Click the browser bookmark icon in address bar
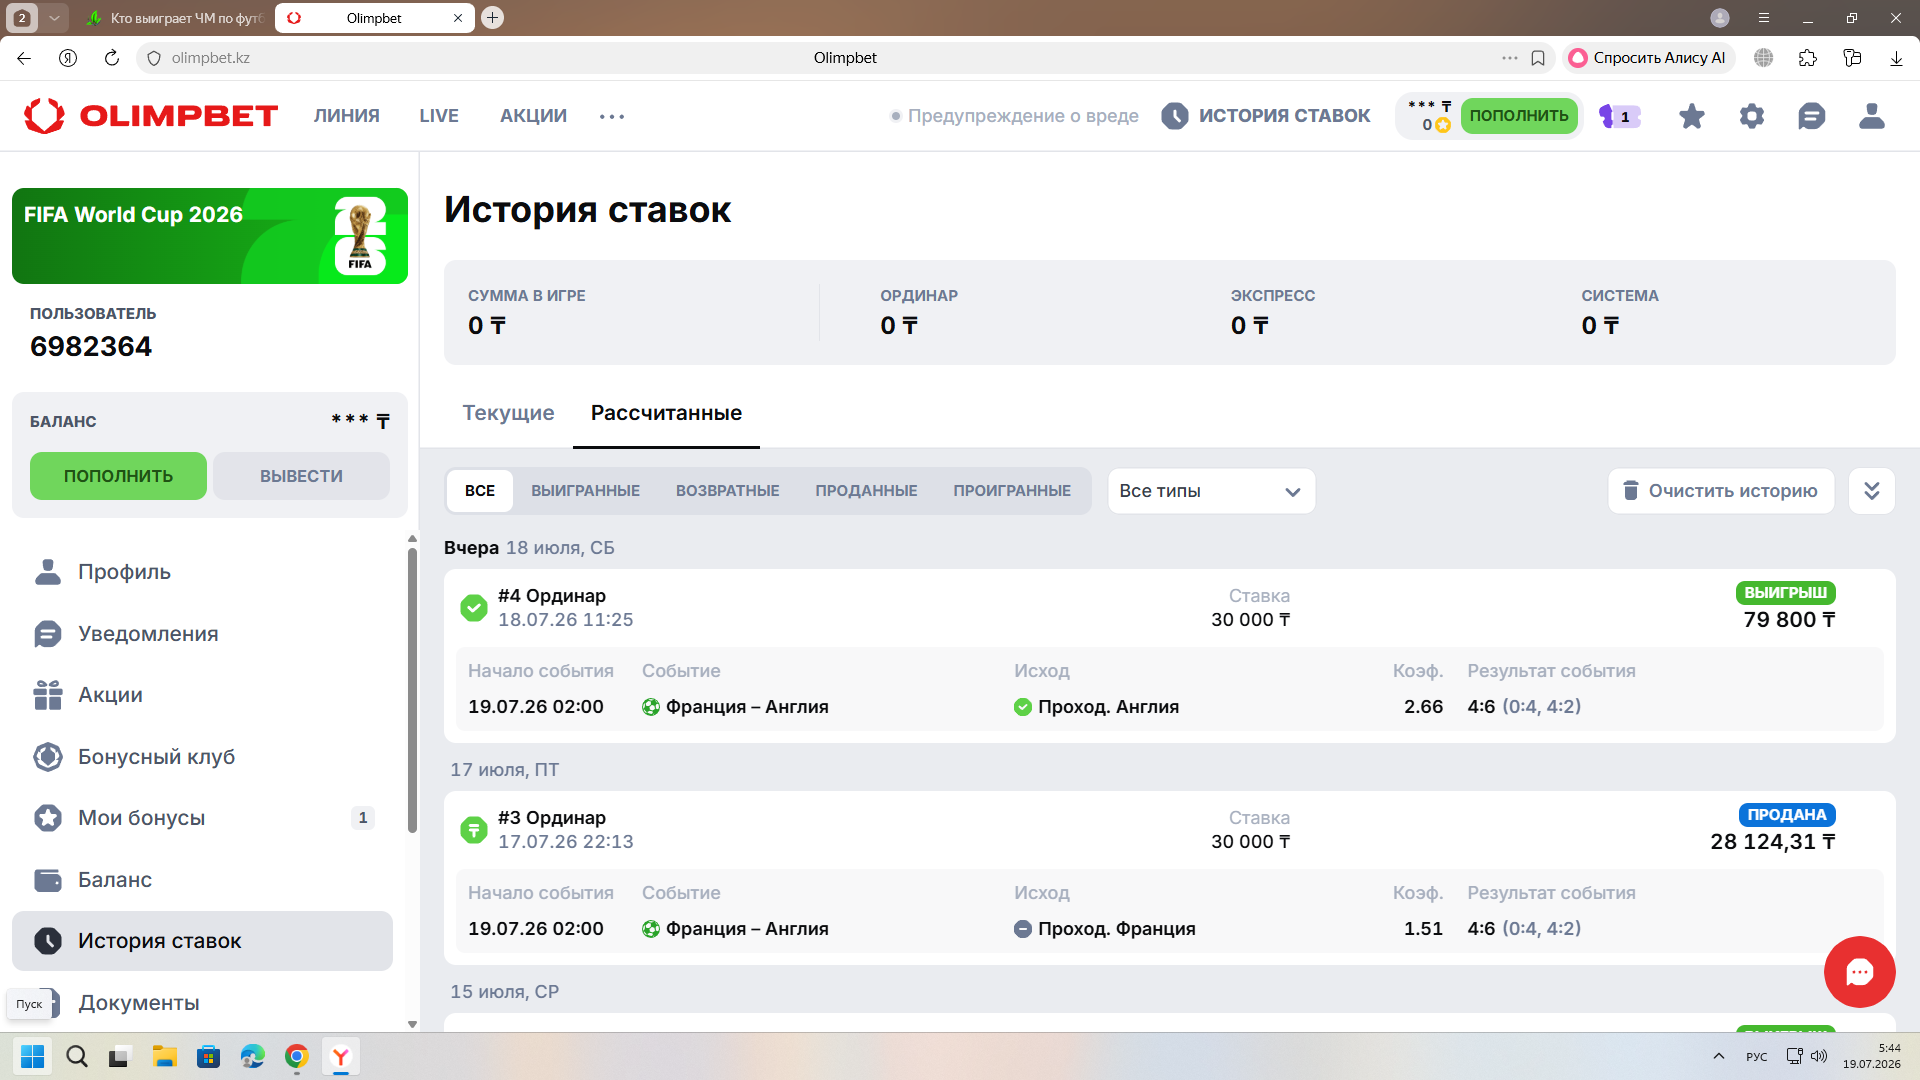 (1538, 58)
